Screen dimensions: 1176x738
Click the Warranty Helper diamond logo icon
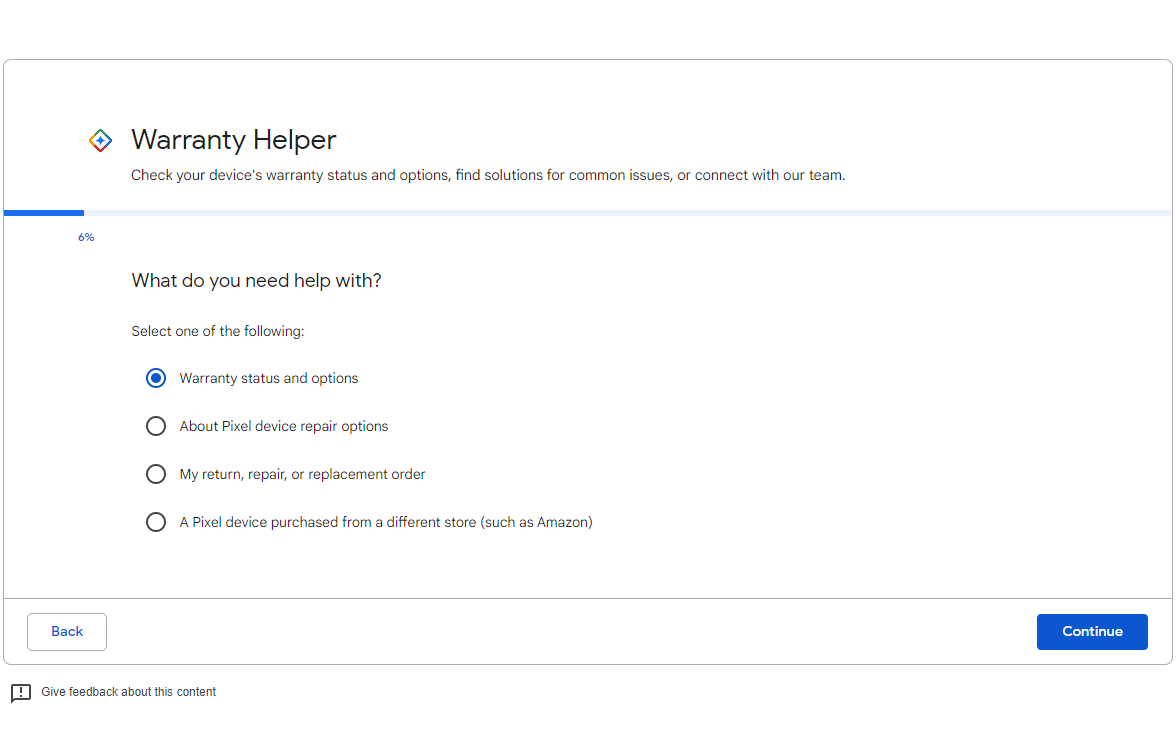point(100,141)
